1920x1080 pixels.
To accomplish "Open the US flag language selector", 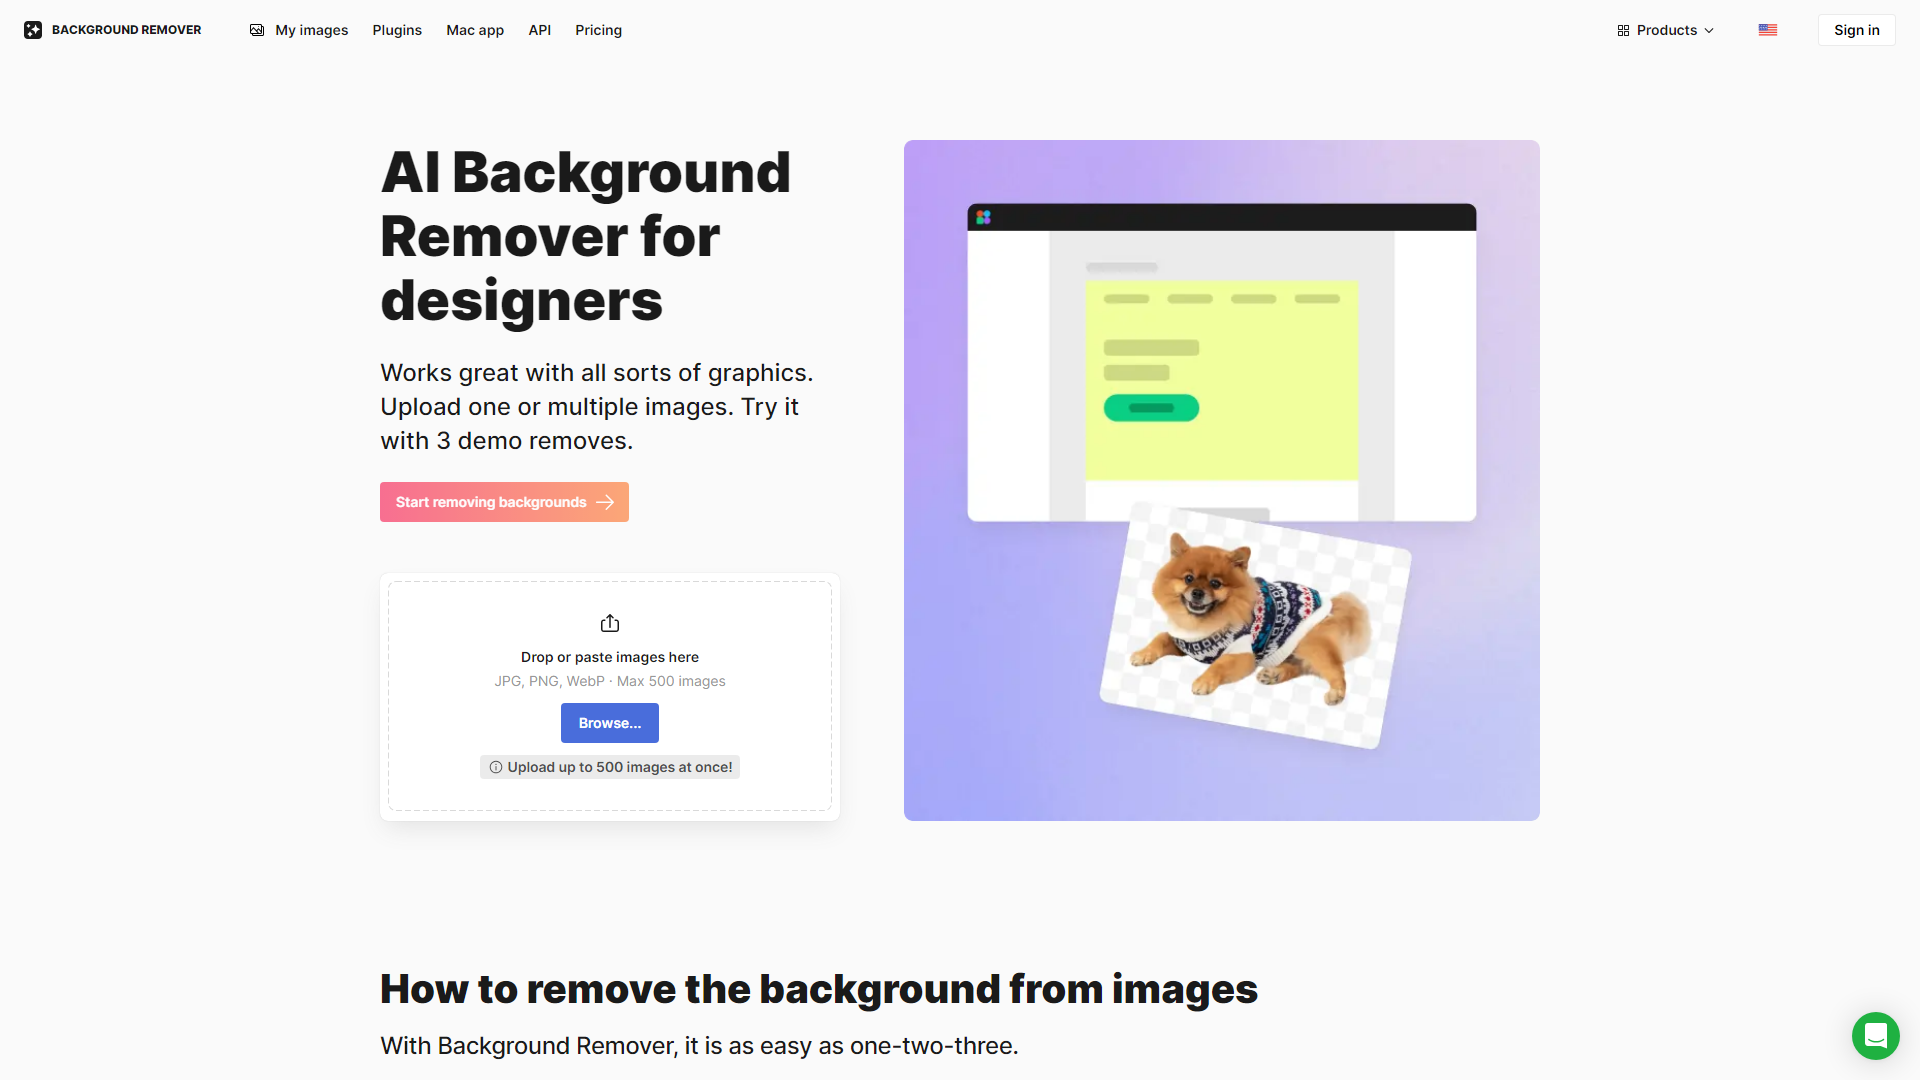I will point(1767,30).
